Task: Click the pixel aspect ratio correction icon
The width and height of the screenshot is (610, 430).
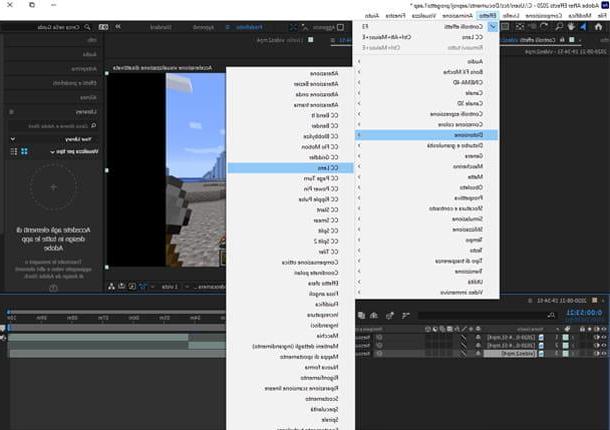Action: (143, 286)
